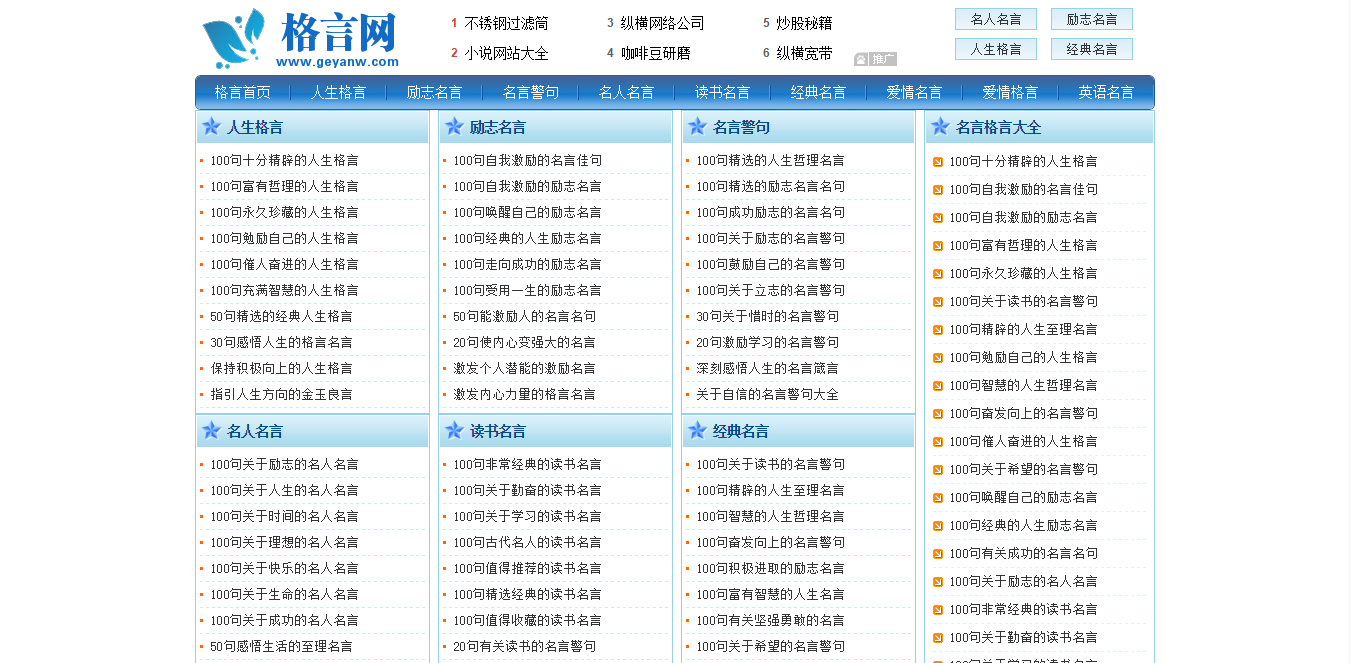Click orange arrow icon before 100句关于读书的名言警句 in sidebar
The width and height of the screenshot is (1350, 663).
click(938, 302)
